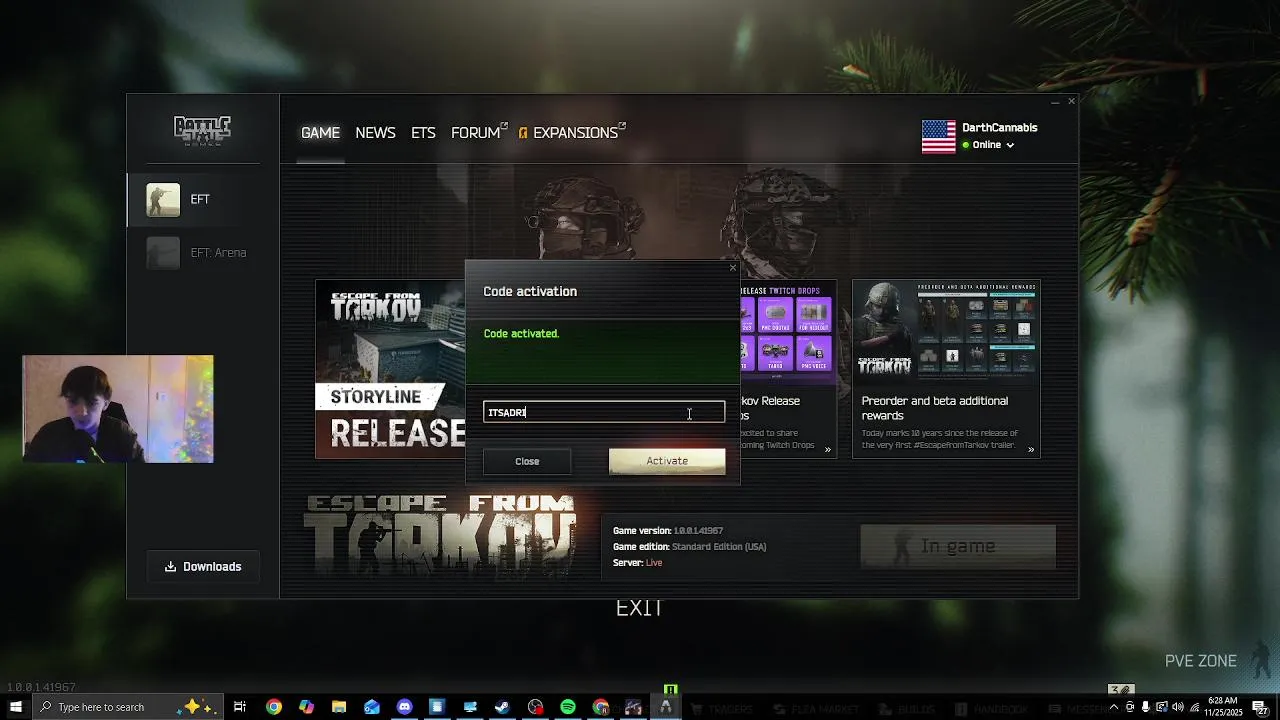This screenshot has width=1280, height=720.
Task: Expand the Preorder rewards article arrow
Action: (x=1031, y=450)
